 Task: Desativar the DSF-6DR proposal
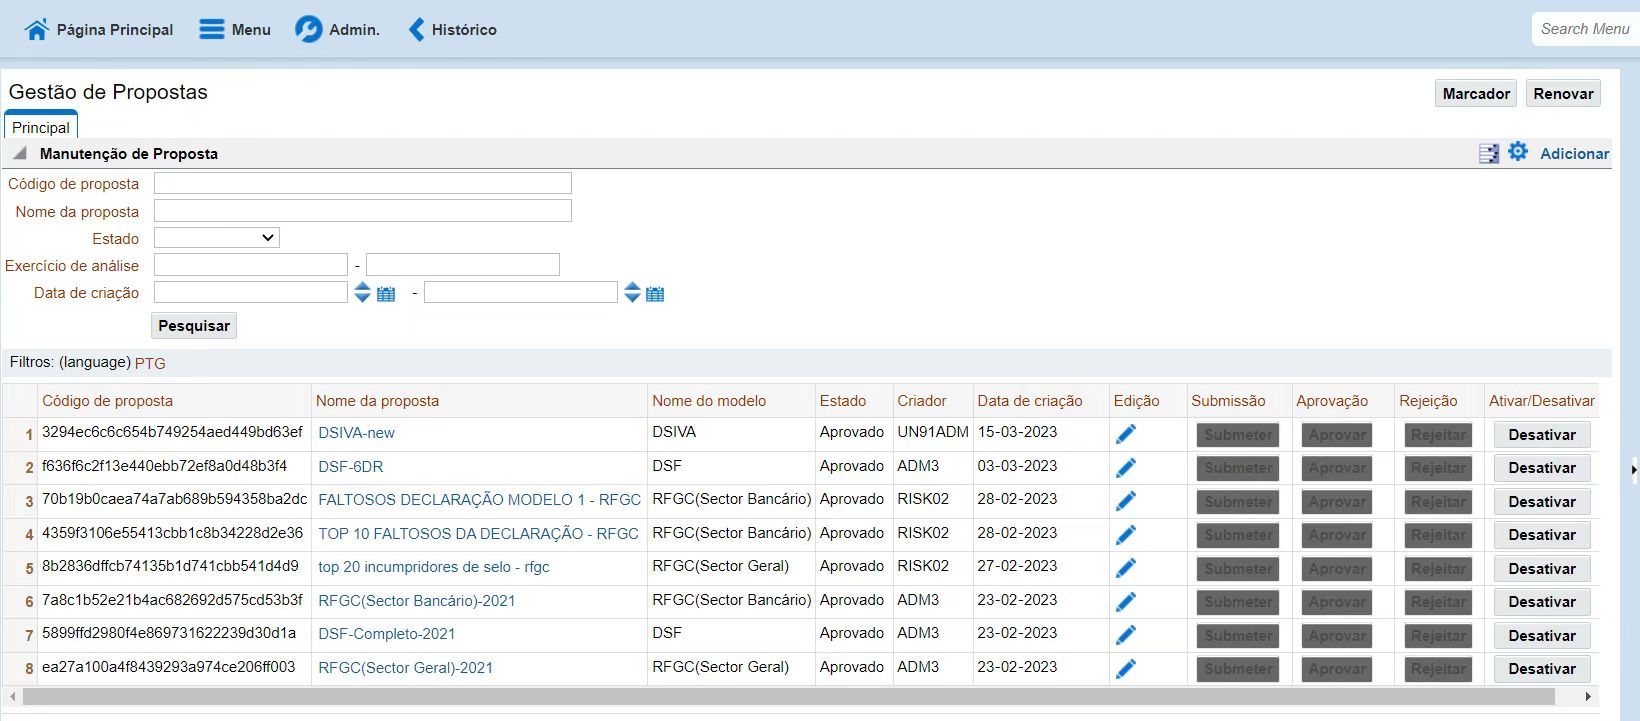(x=1541, y=468)
